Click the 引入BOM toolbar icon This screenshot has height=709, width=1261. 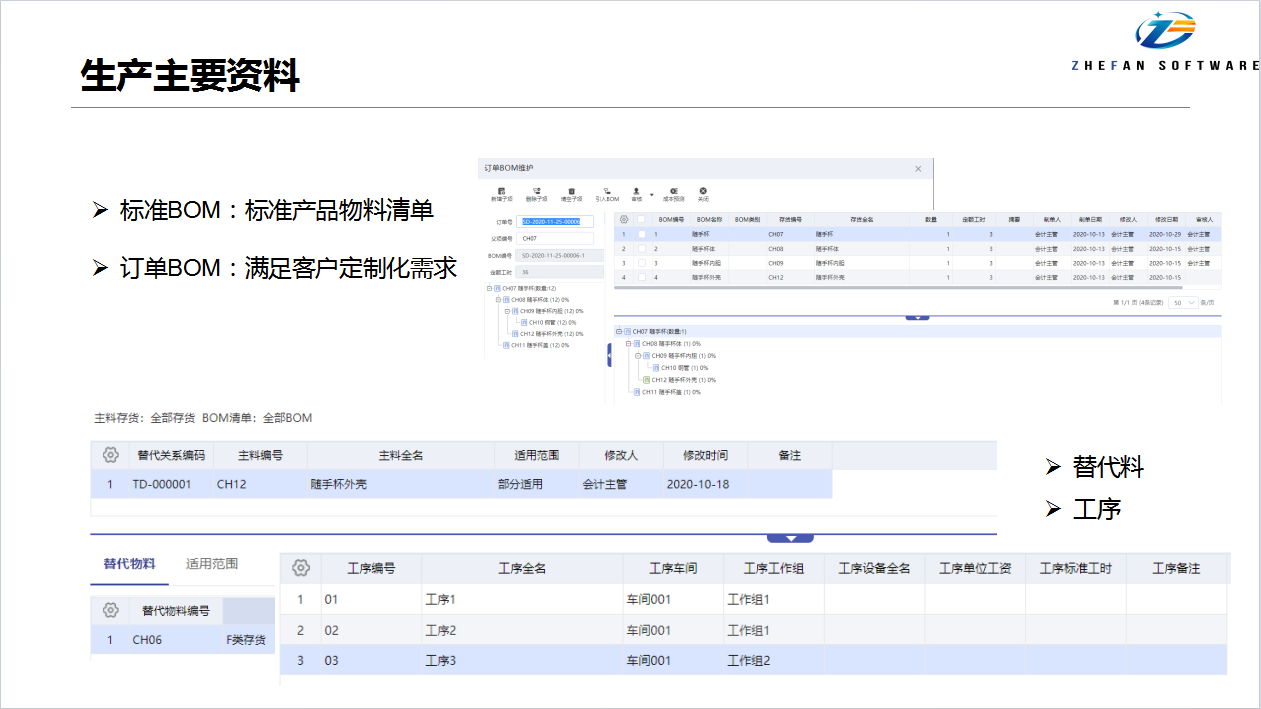[607, 191]
